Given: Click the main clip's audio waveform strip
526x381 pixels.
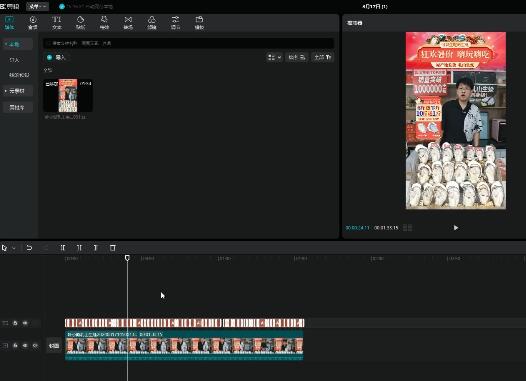Looking at the screenshot, I should [x=184, y=358].
